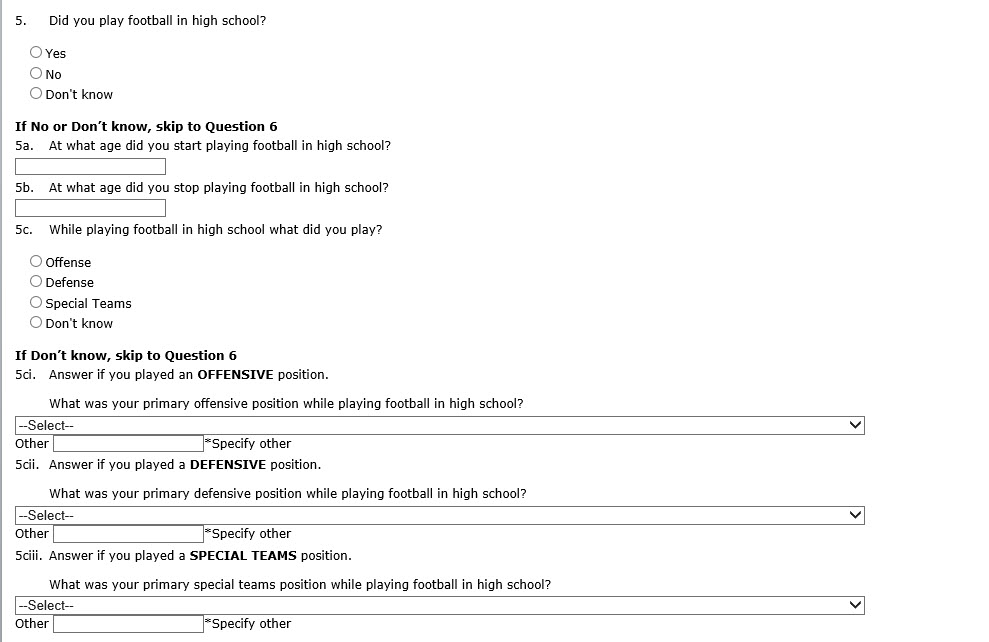Open the primary defensive position dropdown
Screen dimensions: 989x642
coord(440,515)
